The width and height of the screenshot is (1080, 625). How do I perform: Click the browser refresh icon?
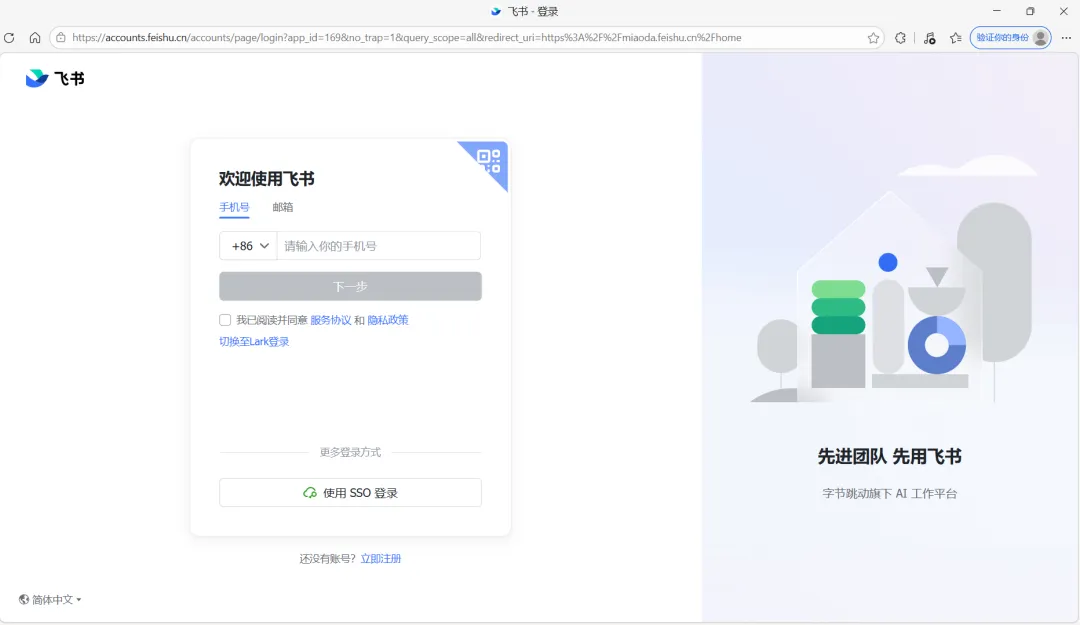point(10,38)
